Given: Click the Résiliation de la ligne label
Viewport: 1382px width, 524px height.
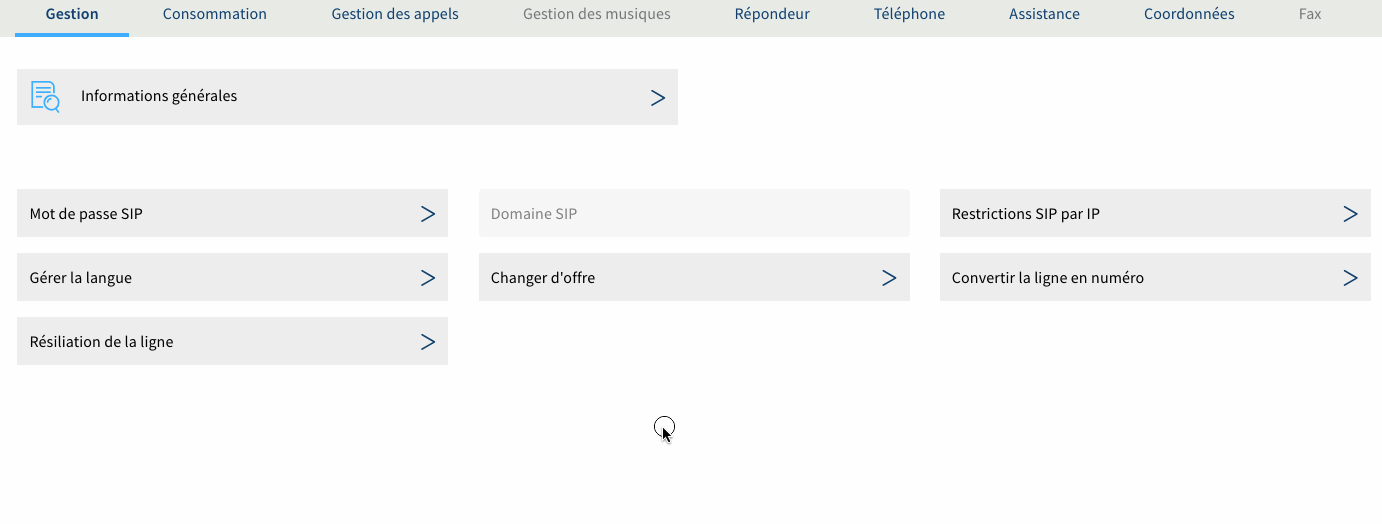Looking at the screenshot, I should coord(102,342).
